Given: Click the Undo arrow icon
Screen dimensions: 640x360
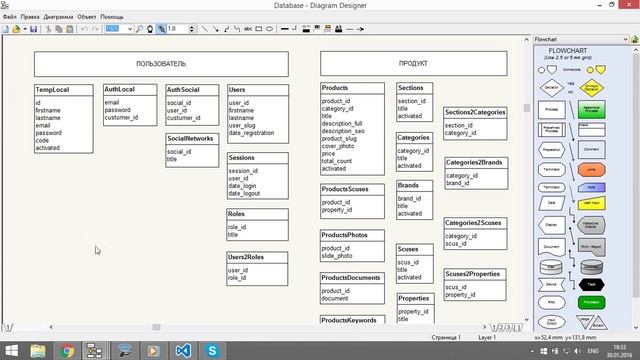Looking at the screenshot, I should [x=84, y=29].
